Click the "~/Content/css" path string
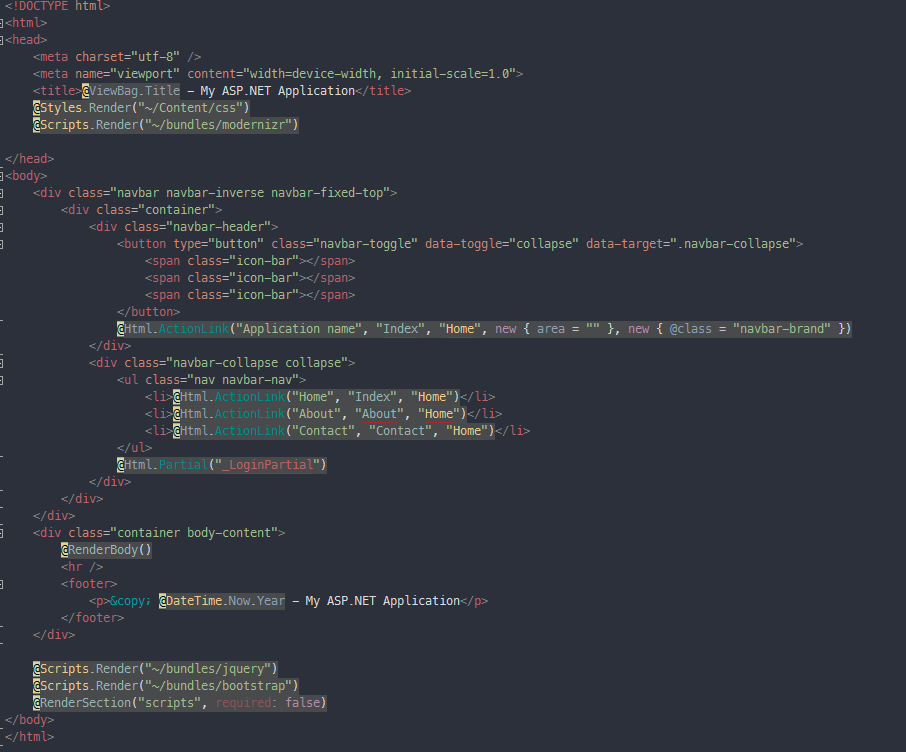Screen dimensions: 906x752 click(193, 108)
